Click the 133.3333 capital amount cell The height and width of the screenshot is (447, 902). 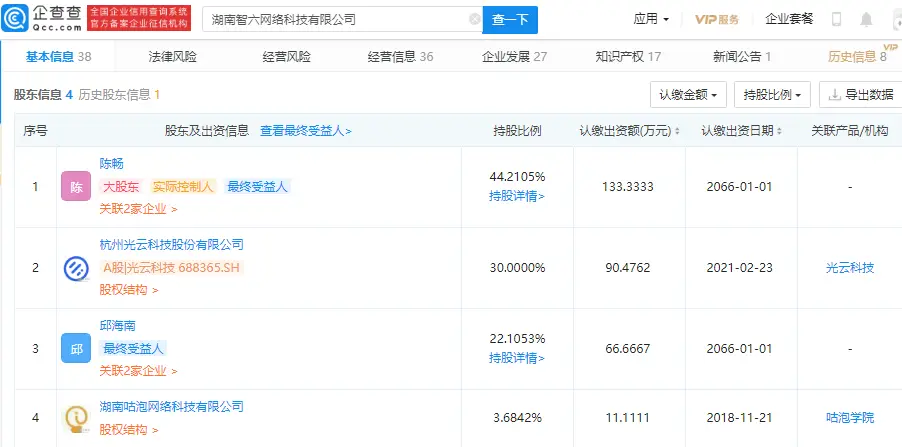coord(628,187)
